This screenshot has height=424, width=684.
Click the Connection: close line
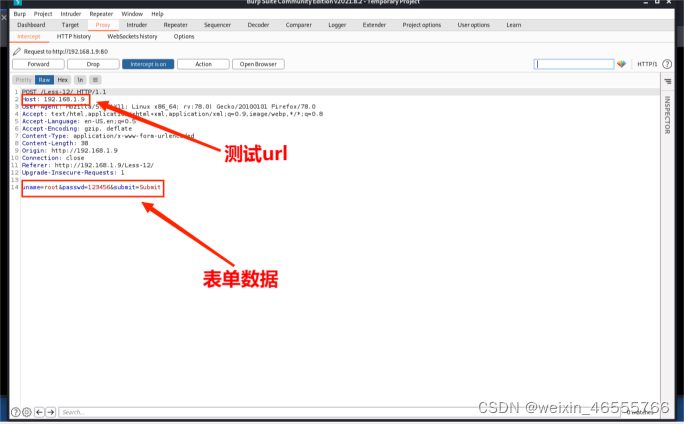click(53, 158)
